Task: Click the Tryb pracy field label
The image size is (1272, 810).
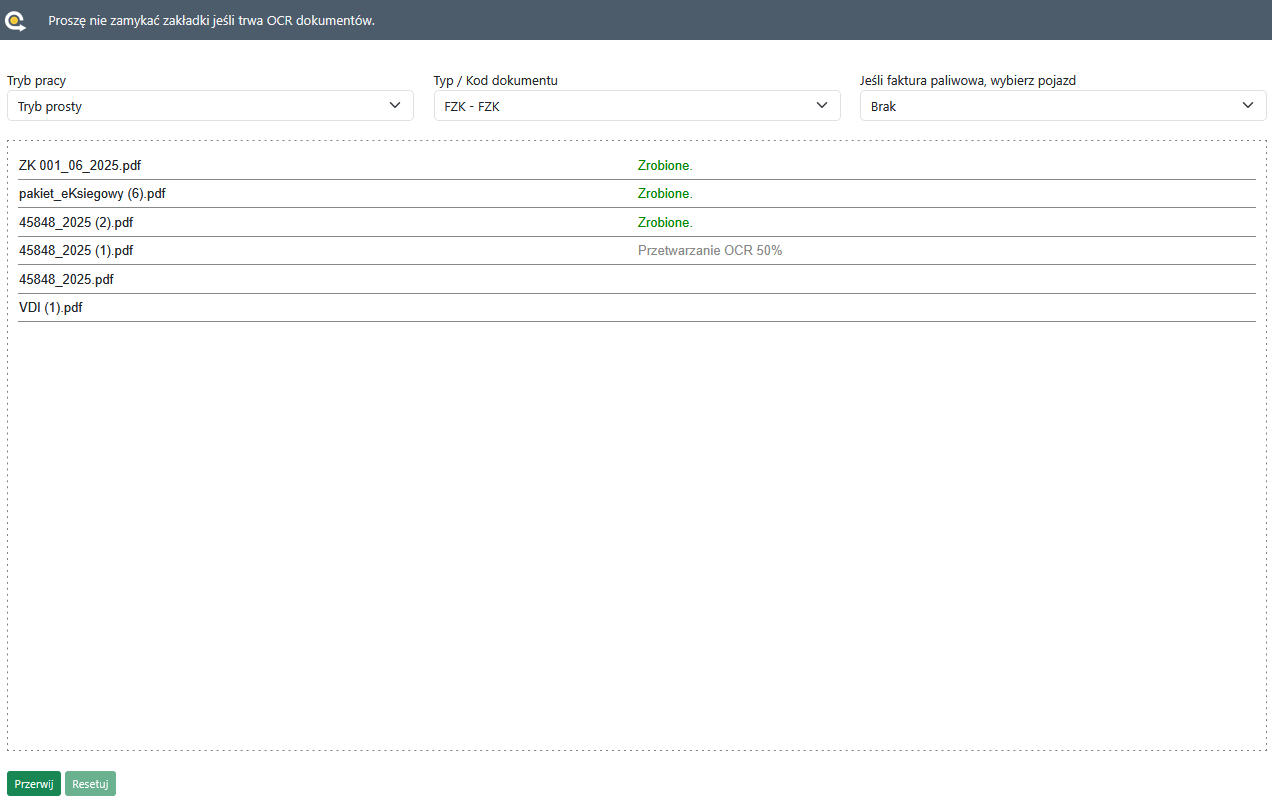Action: 37,80
